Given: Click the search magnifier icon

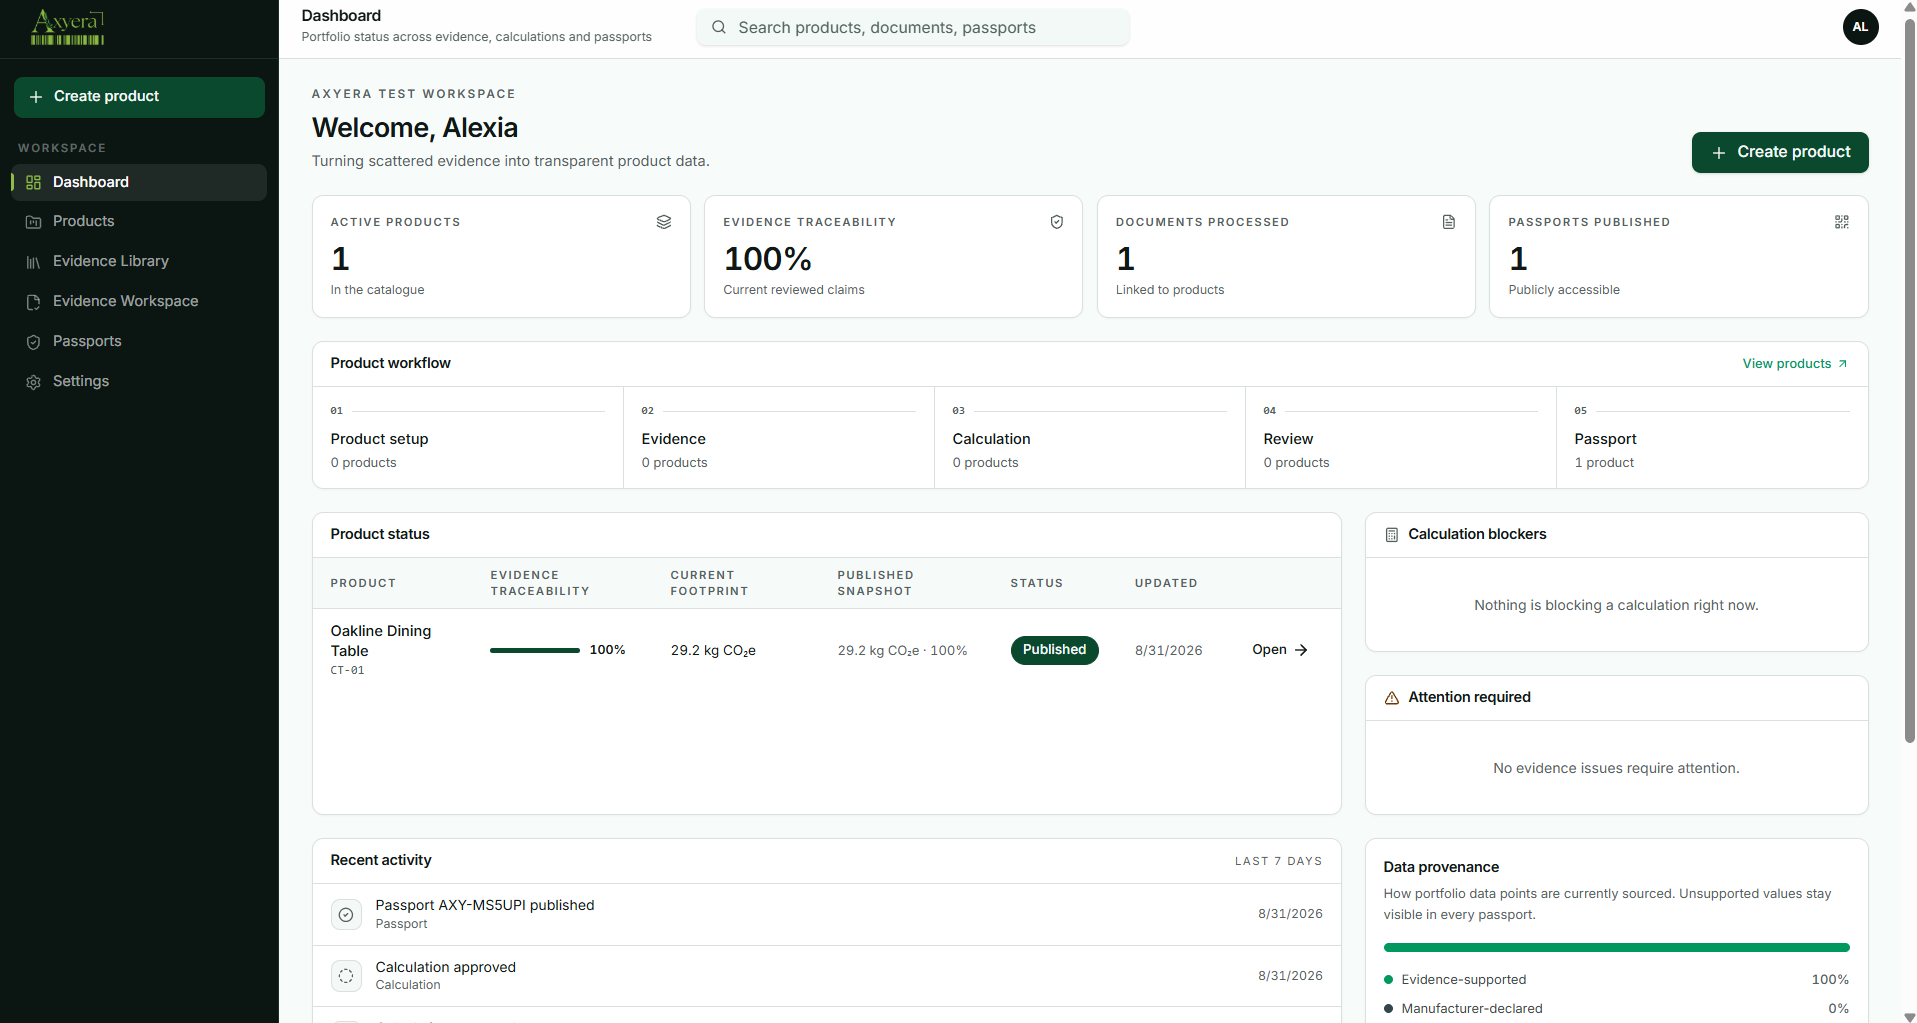Looking at the screenshot, I should (718, 27).
